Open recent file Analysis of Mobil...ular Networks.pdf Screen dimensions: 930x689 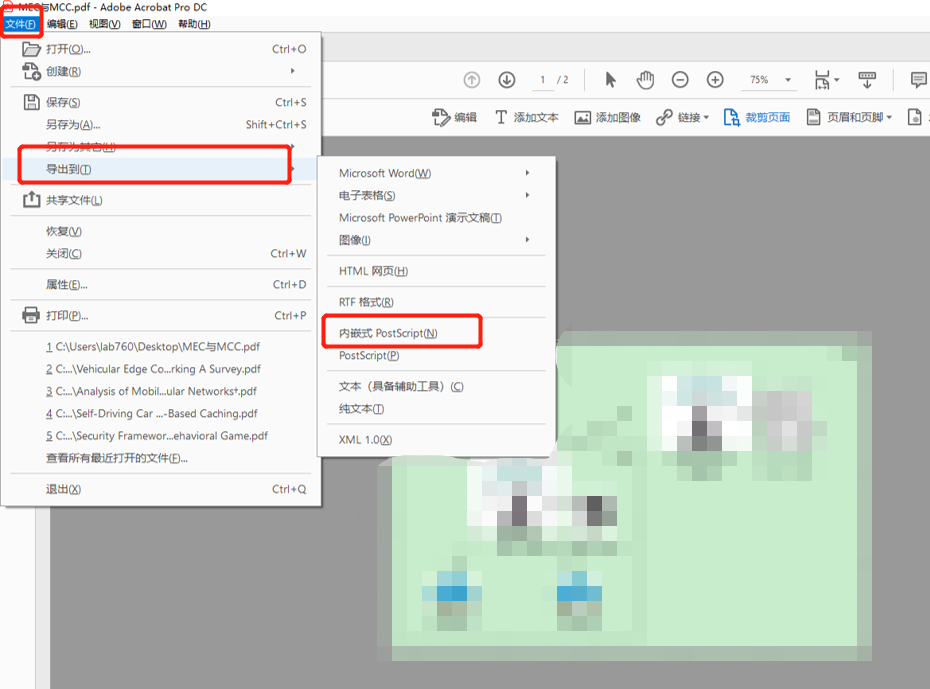pos(161,391)
